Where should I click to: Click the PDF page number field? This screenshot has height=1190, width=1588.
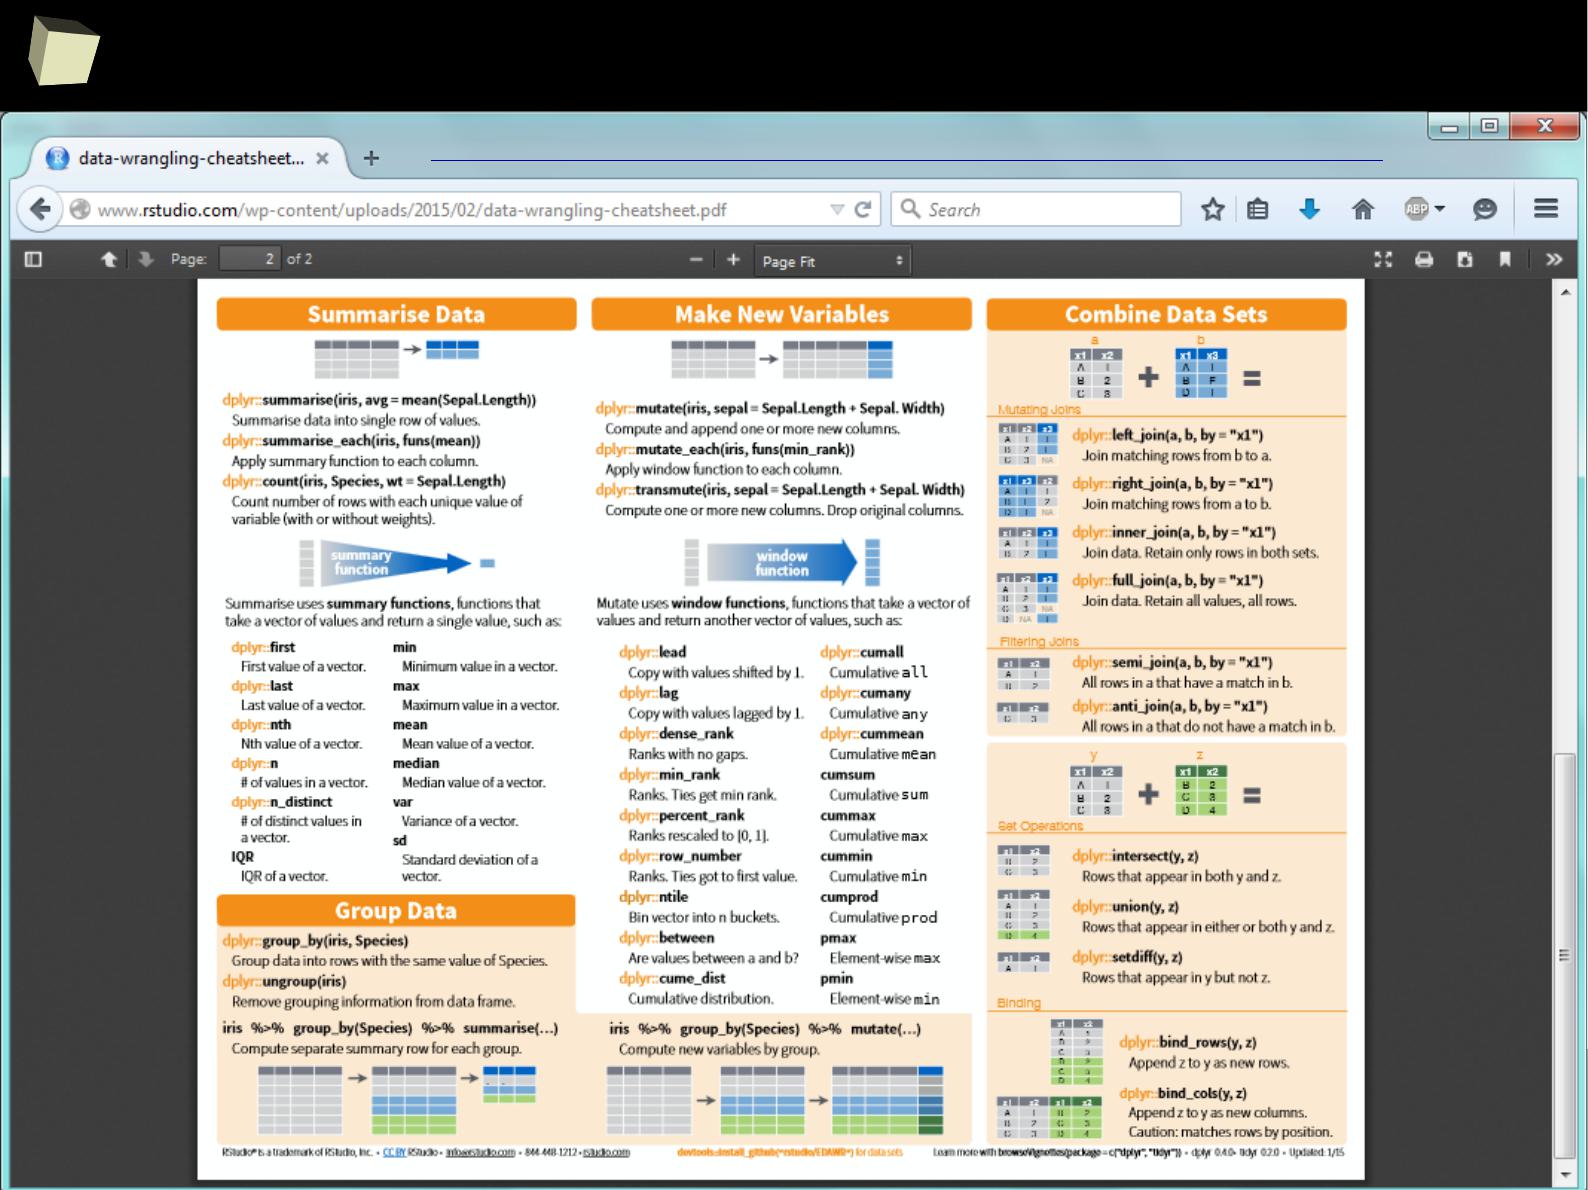tap(249, 259)
